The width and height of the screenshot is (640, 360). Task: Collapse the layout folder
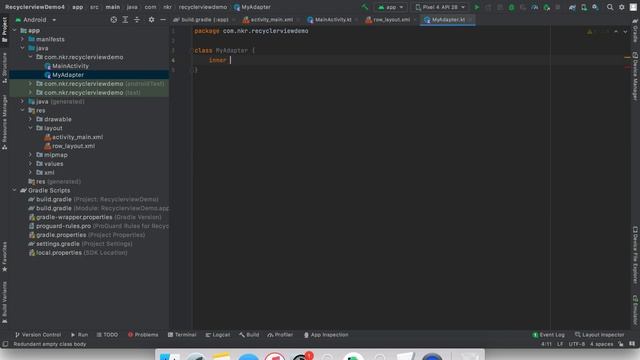pos(30,128)
